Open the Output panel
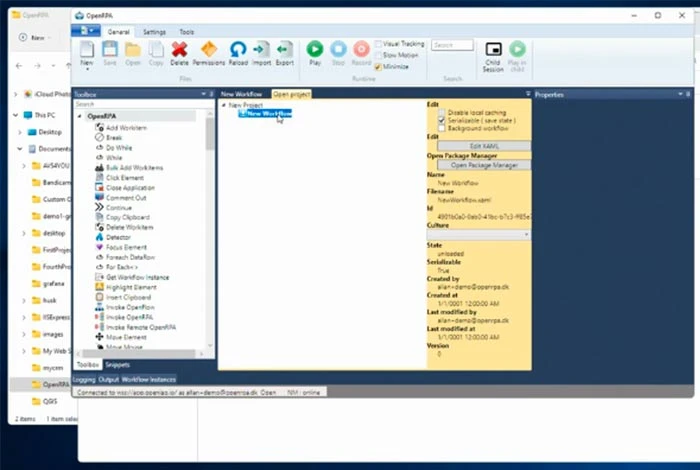700x470 pixels. [x=108, y=379]
